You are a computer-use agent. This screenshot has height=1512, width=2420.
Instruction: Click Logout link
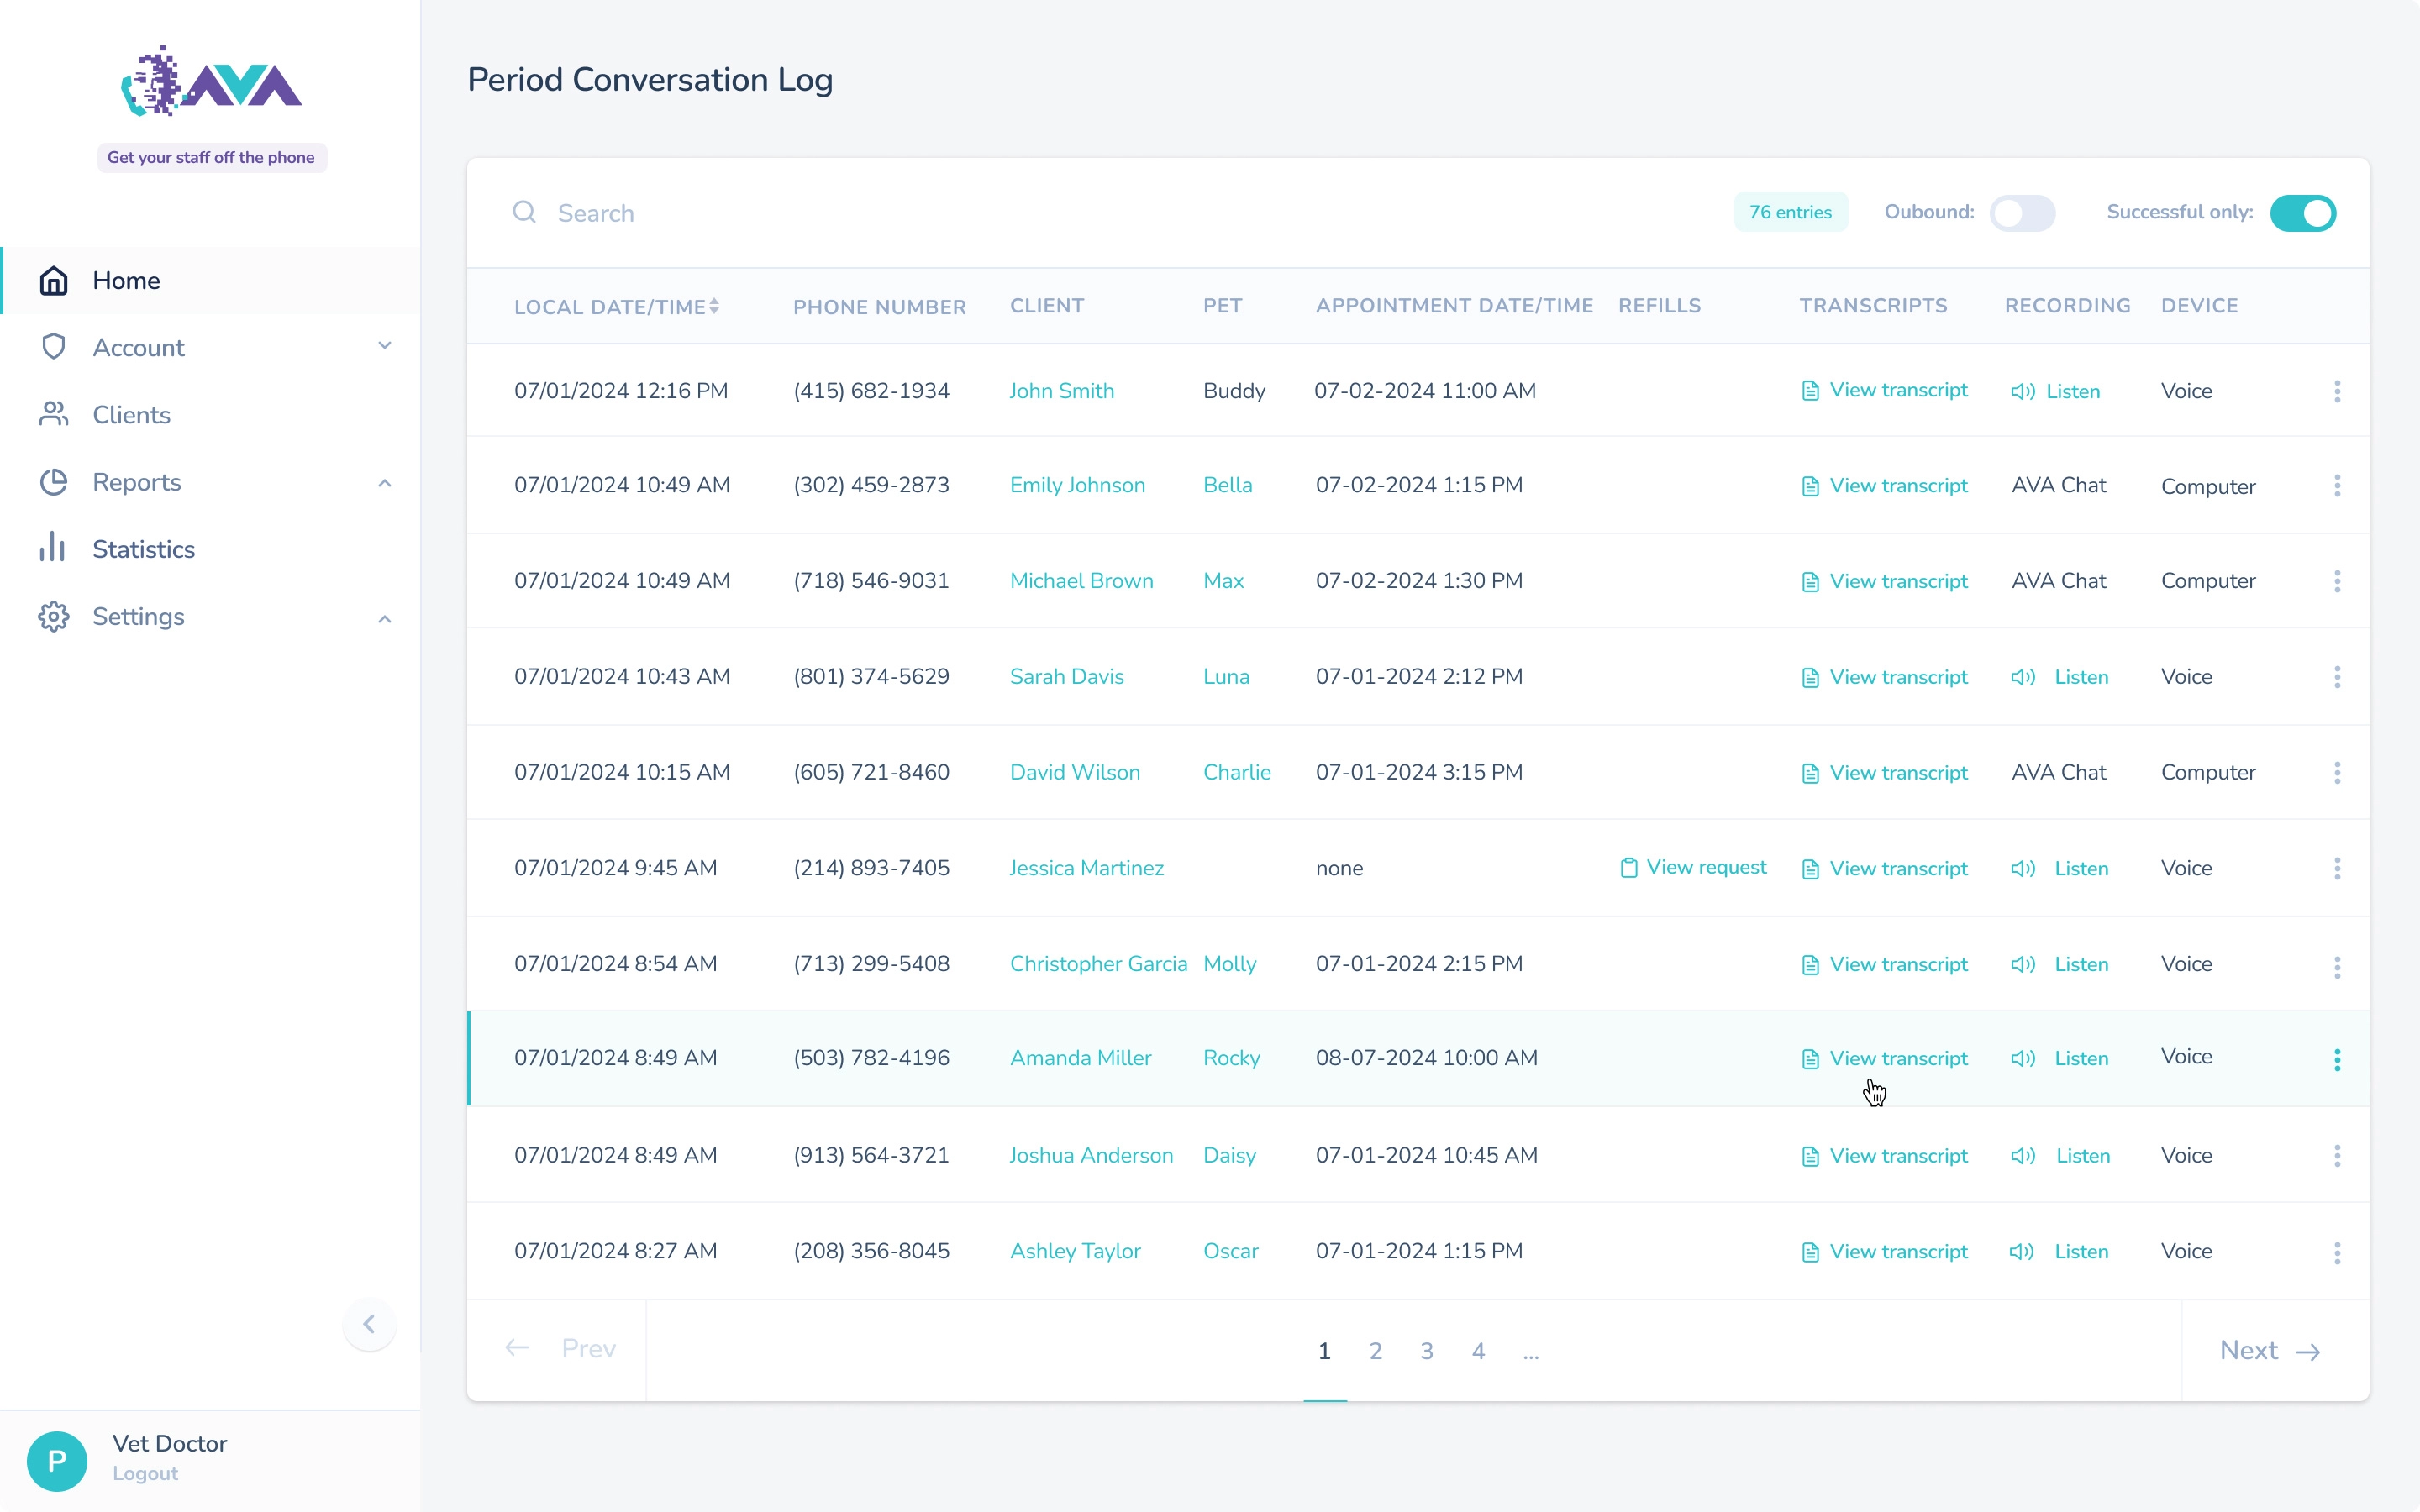pyautogui.click(x=145, y=1473)
